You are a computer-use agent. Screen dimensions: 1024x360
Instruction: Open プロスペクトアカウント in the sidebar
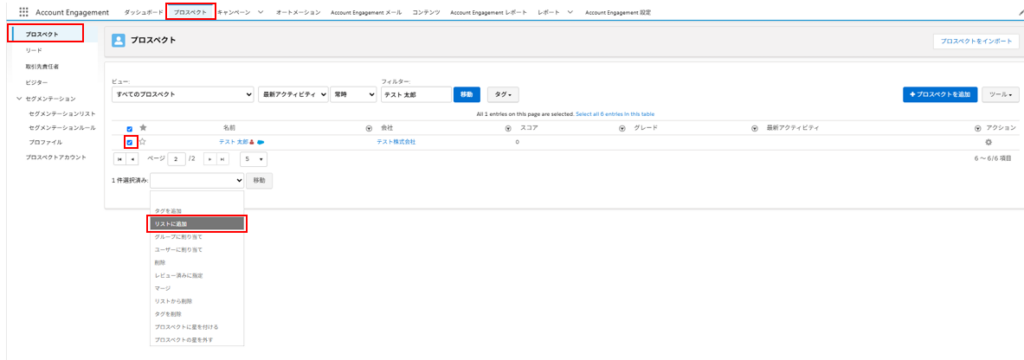pos(56,157)
